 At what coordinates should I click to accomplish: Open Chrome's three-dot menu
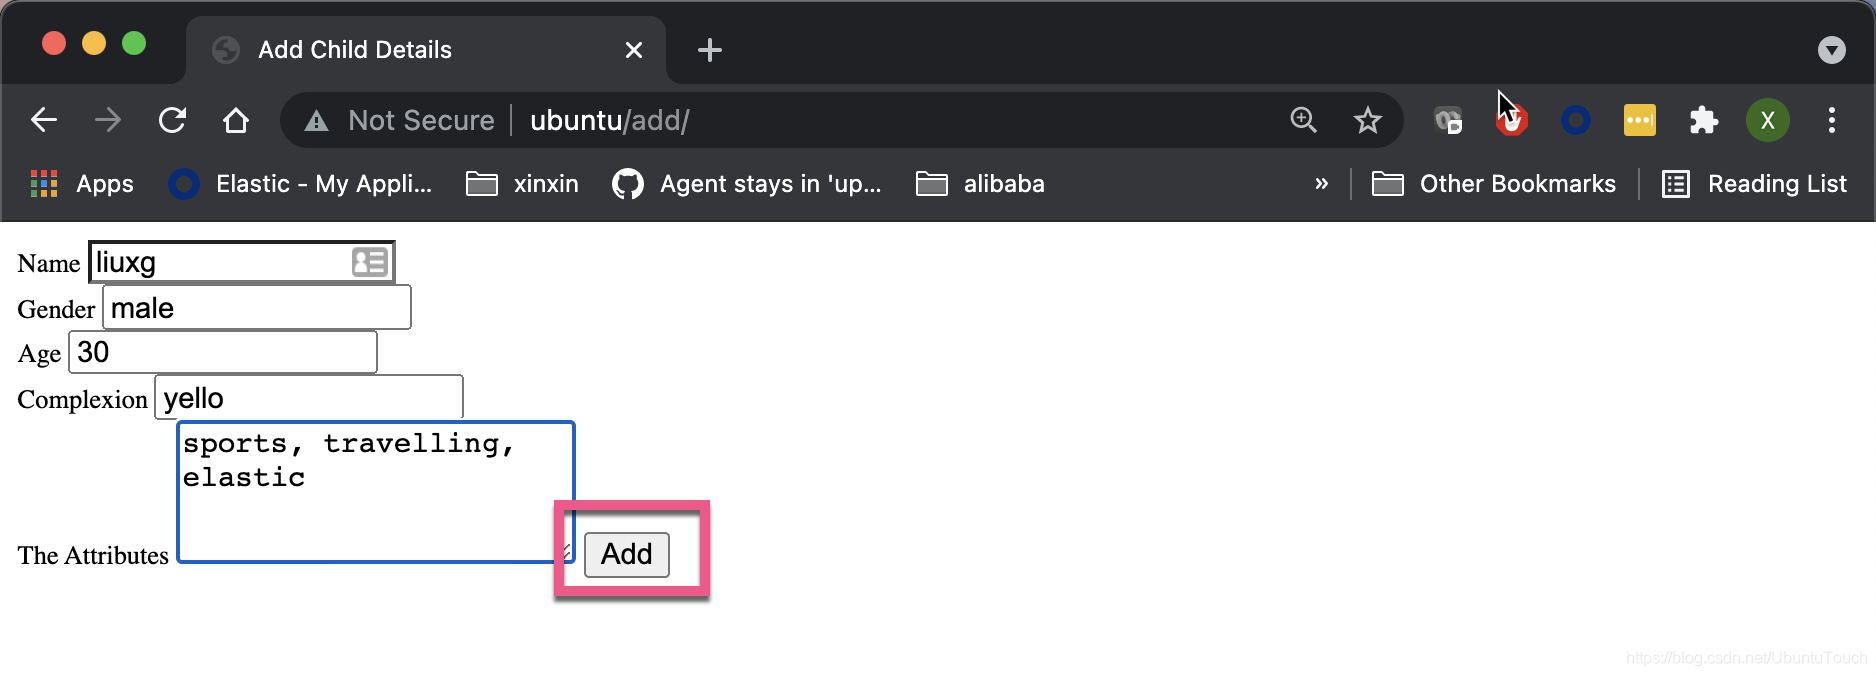(1831, 120)
